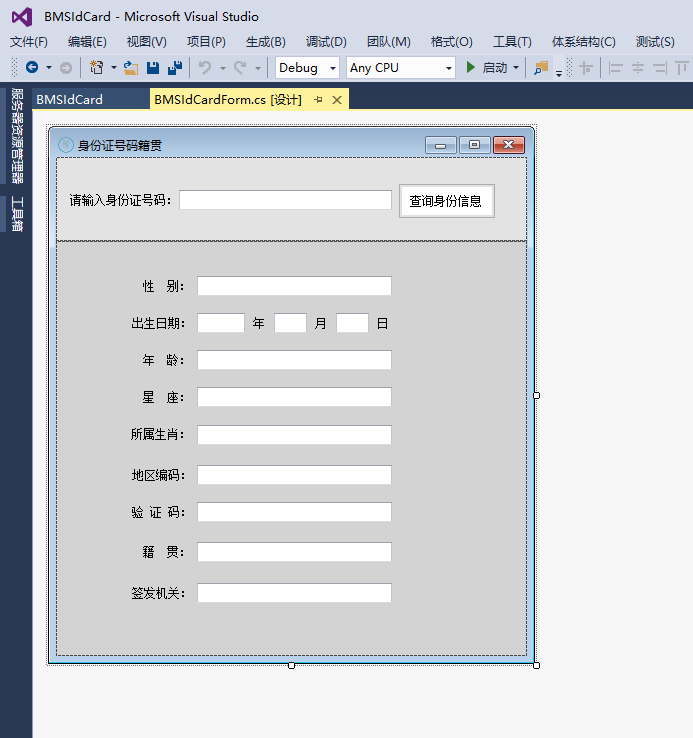Select the 请输入身份证号码 label
This screenshot has height=738, width=693.
tap(121, 201)
